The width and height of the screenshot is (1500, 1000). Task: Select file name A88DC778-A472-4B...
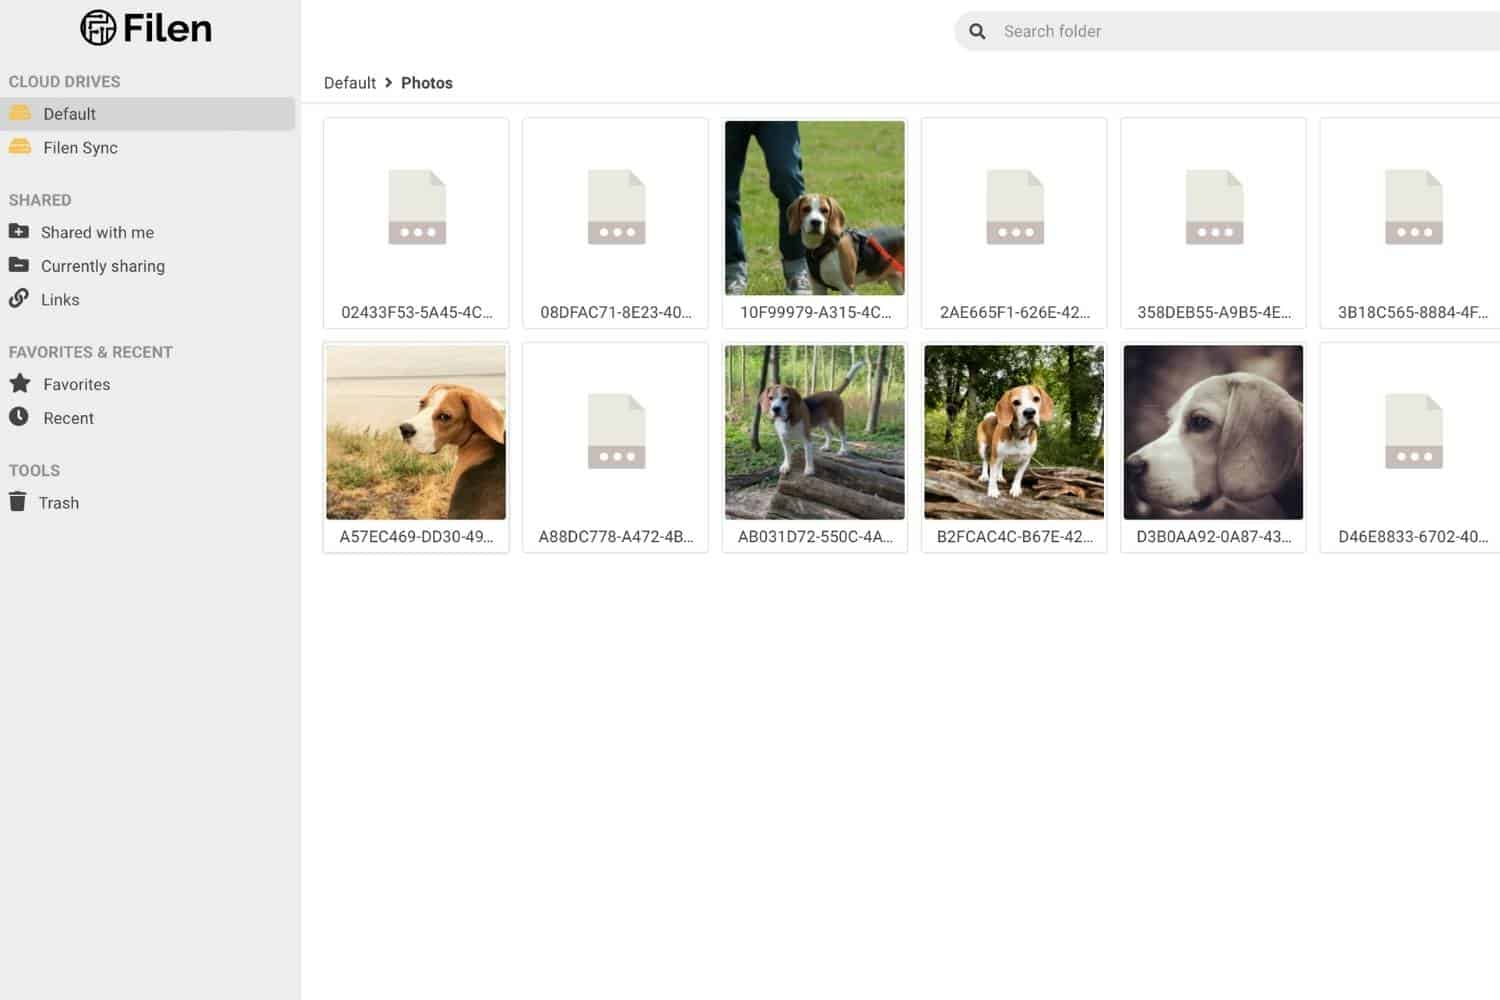click(x=616, y=536)
